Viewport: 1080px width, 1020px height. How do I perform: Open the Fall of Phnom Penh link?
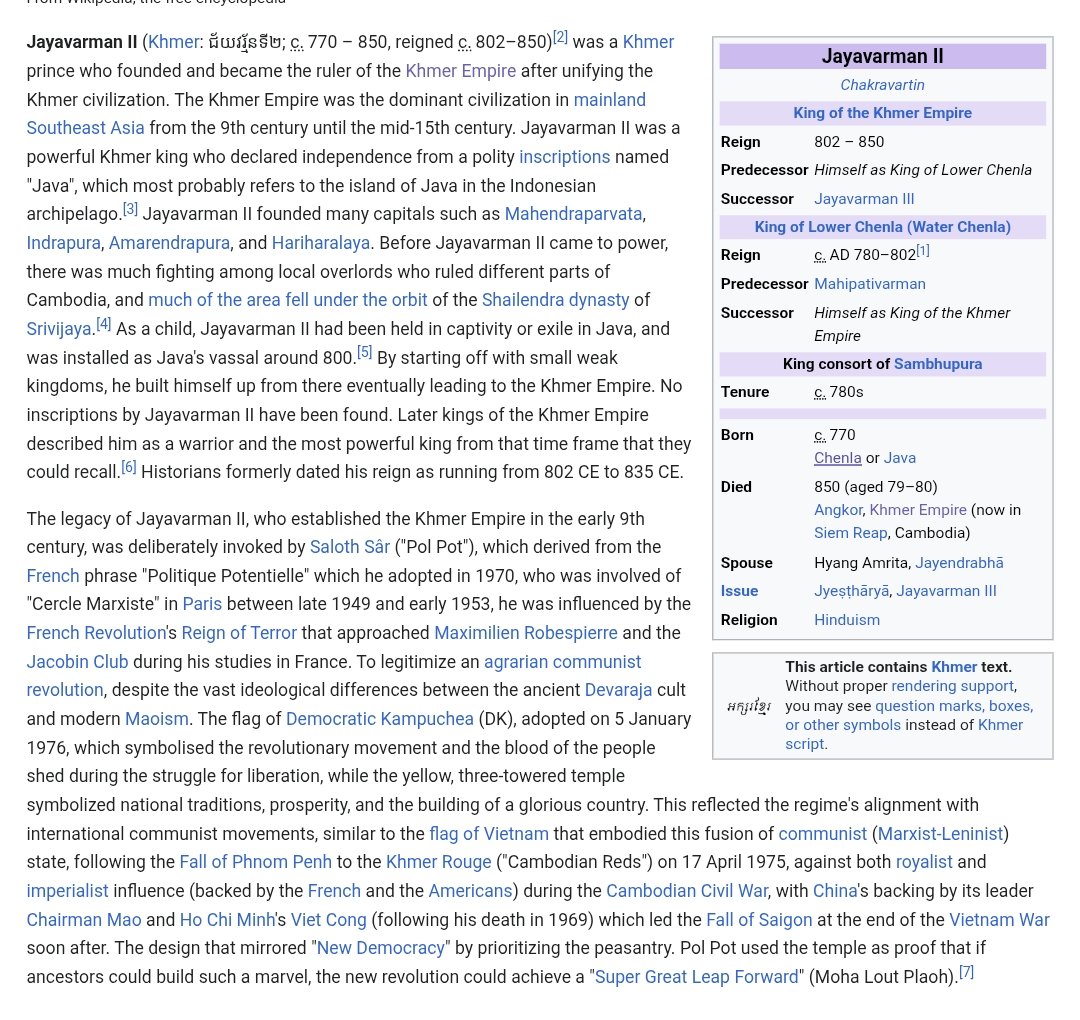256,862
